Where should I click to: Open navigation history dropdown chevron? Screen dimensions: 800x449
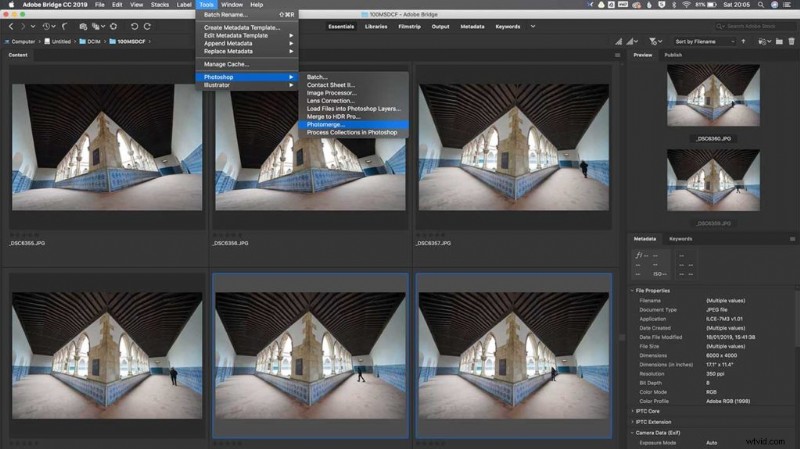tap(33, 27)
